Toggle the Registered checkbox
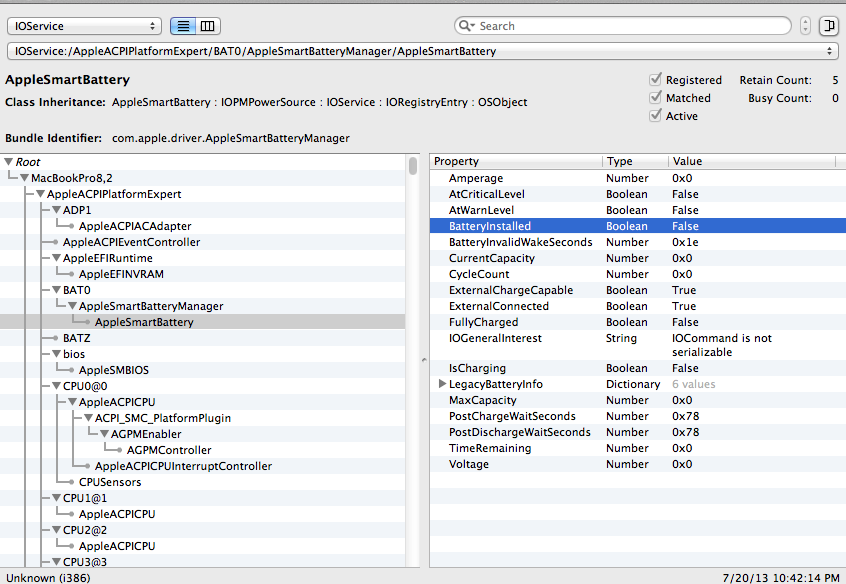This screenshot has height=584, width=846. pyautogui.click(x=655, y=79)
